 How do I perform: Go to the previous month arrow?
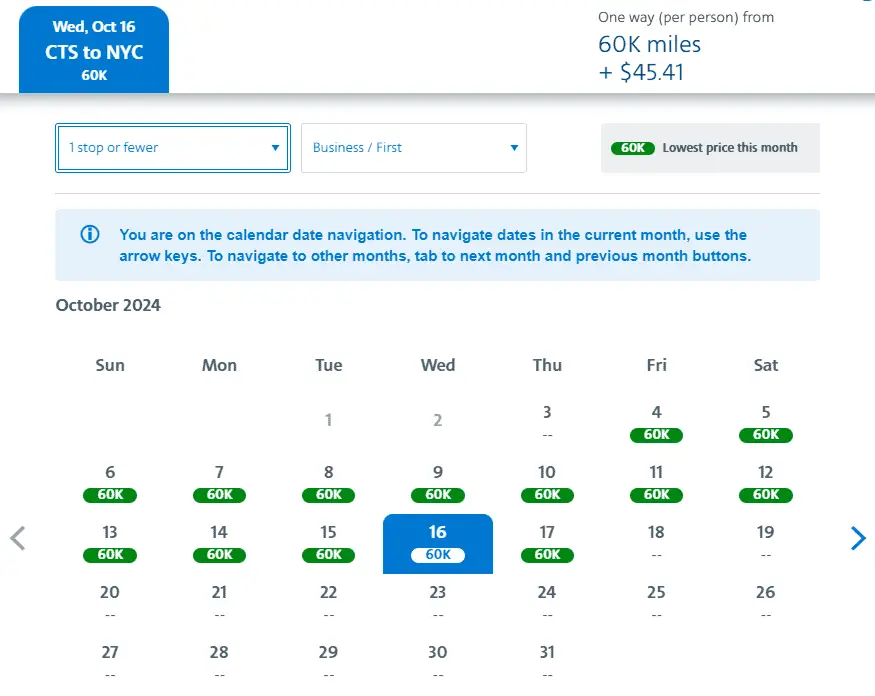coord(17,538)
